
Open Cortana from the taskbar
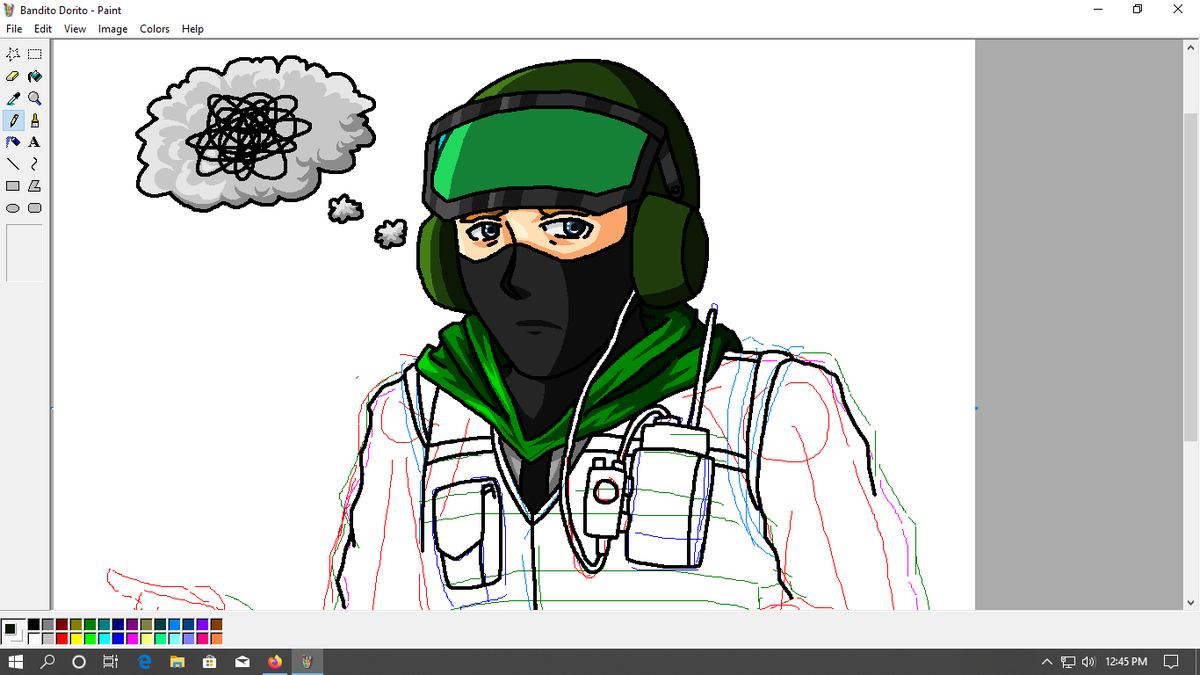pos(79,662)
